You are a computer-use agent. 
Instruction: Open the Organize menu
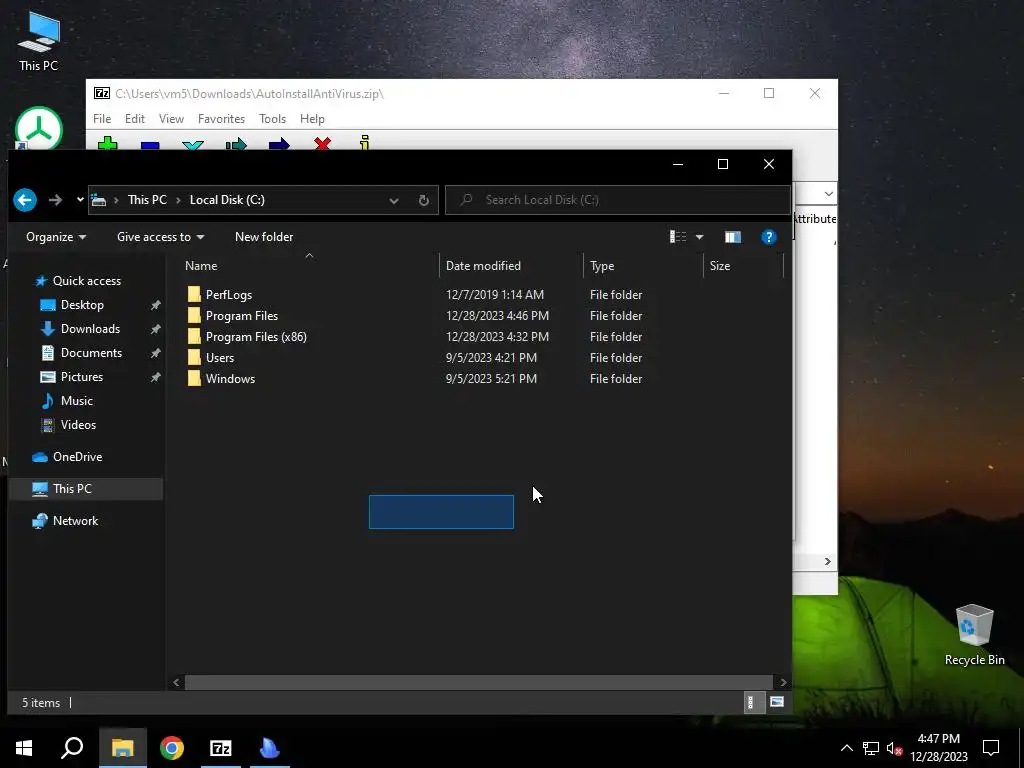(56, 237)
